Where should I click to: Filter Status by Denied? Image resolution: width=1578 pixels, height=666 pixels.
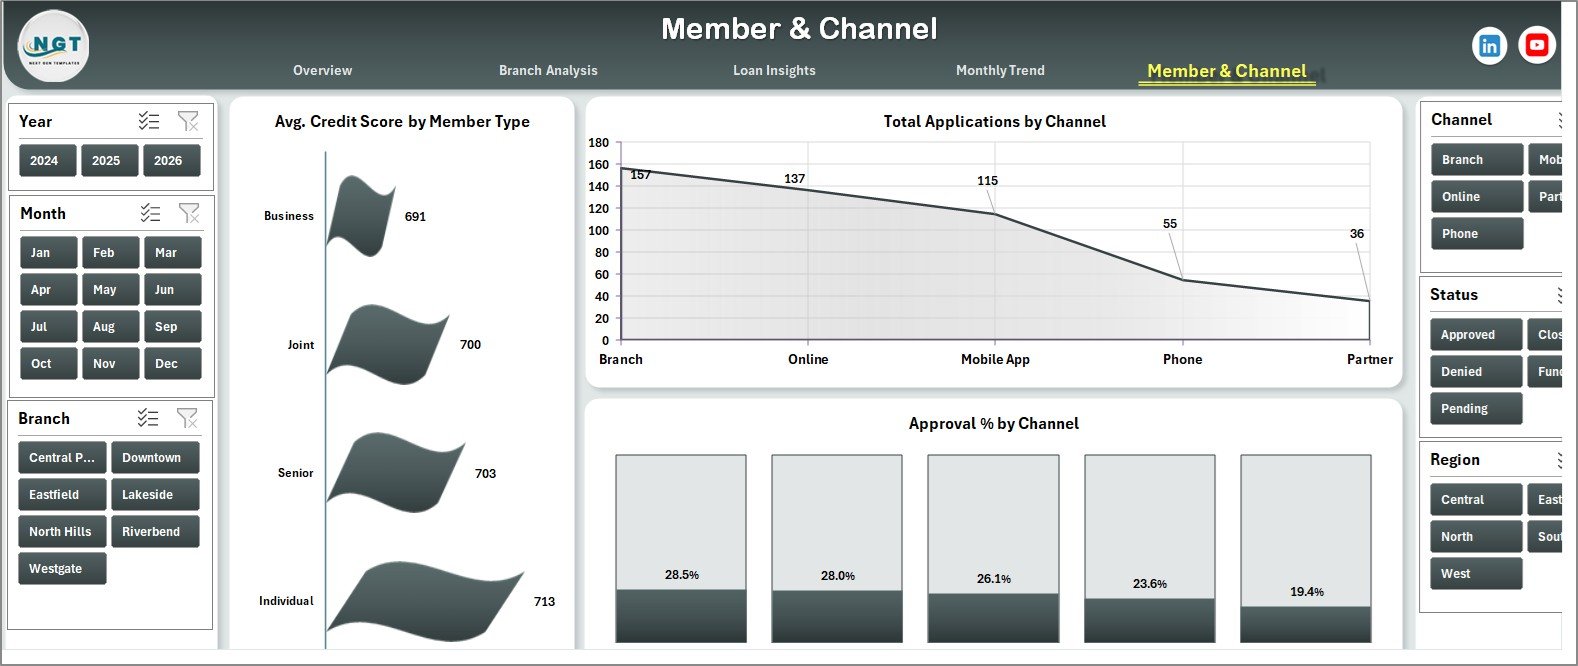coord(1476,371)
